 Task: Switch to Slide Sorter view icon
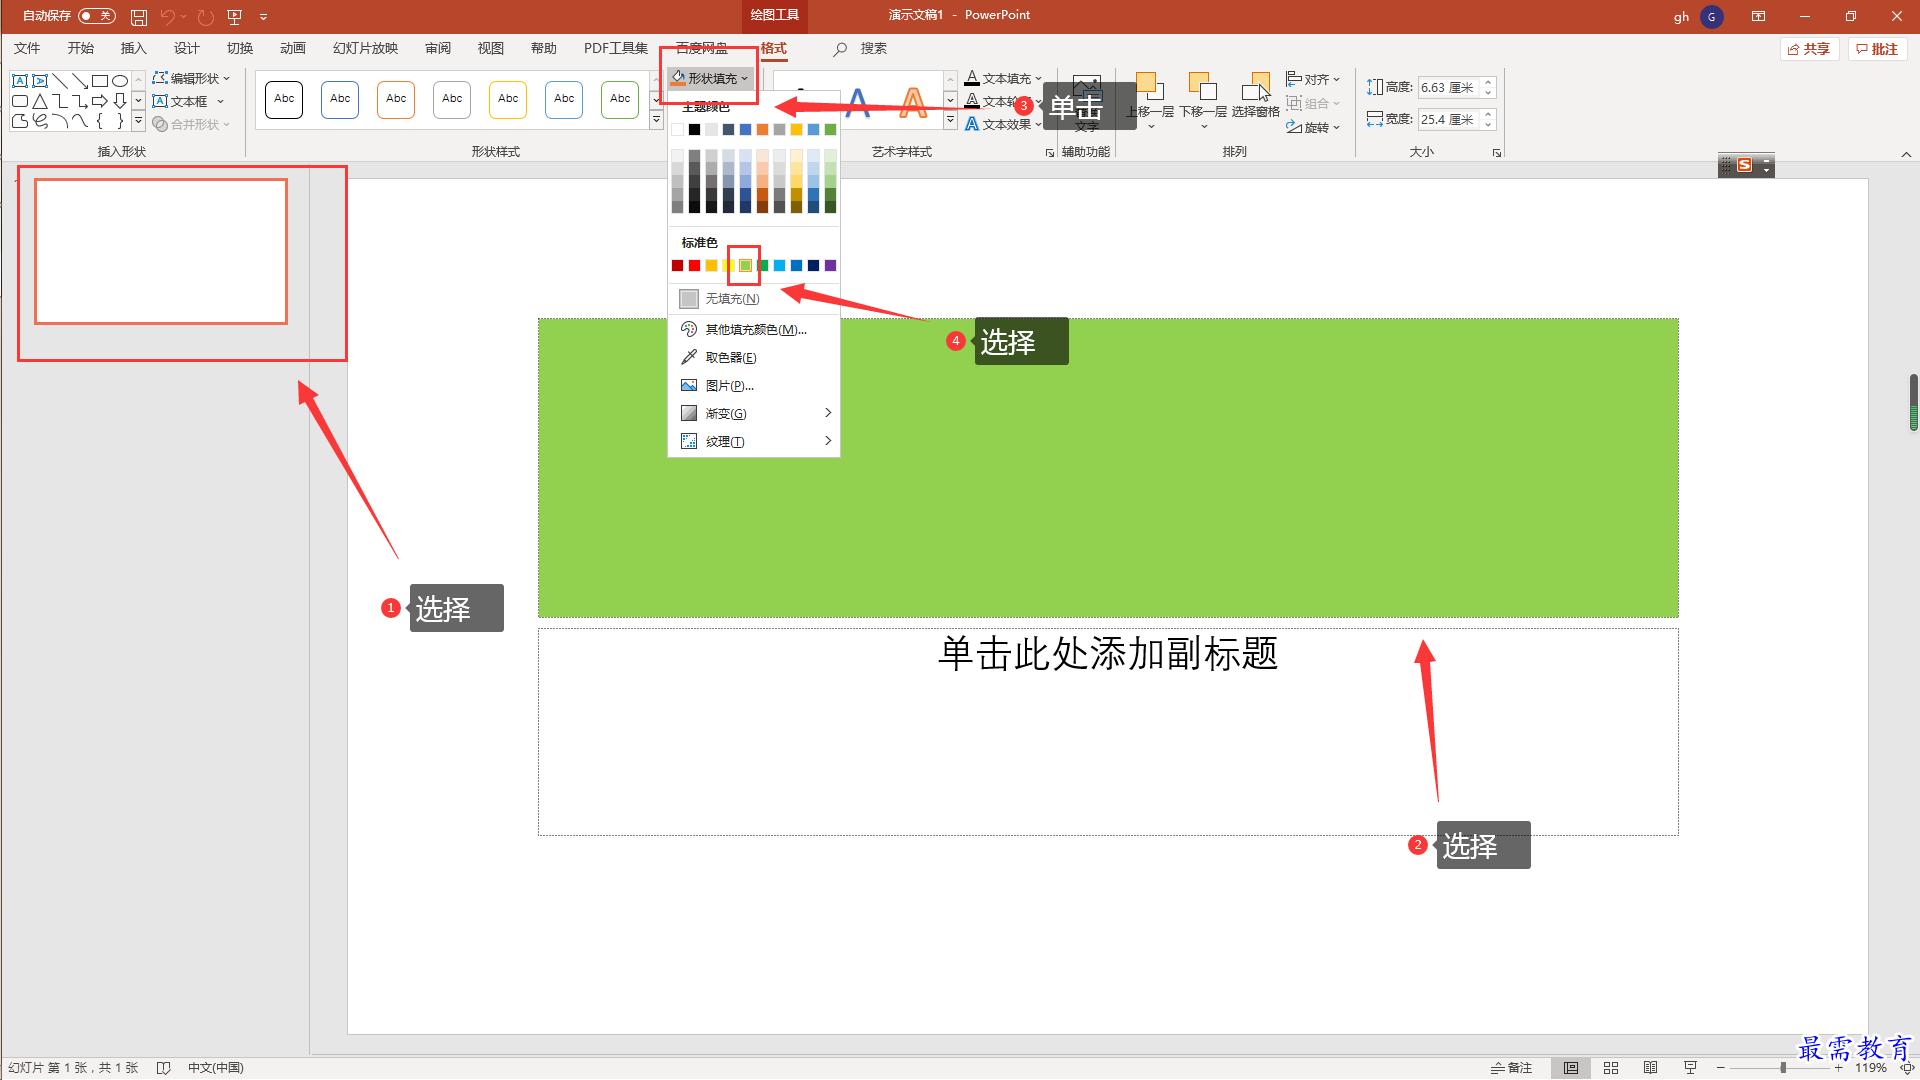(x=1611, y=1068)
